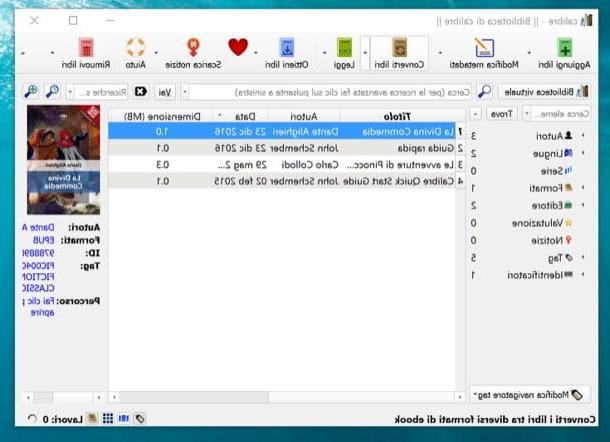The image size is (610, 442).
Task: Select La Divina Commedia title cell
Action: coord(397,132)
